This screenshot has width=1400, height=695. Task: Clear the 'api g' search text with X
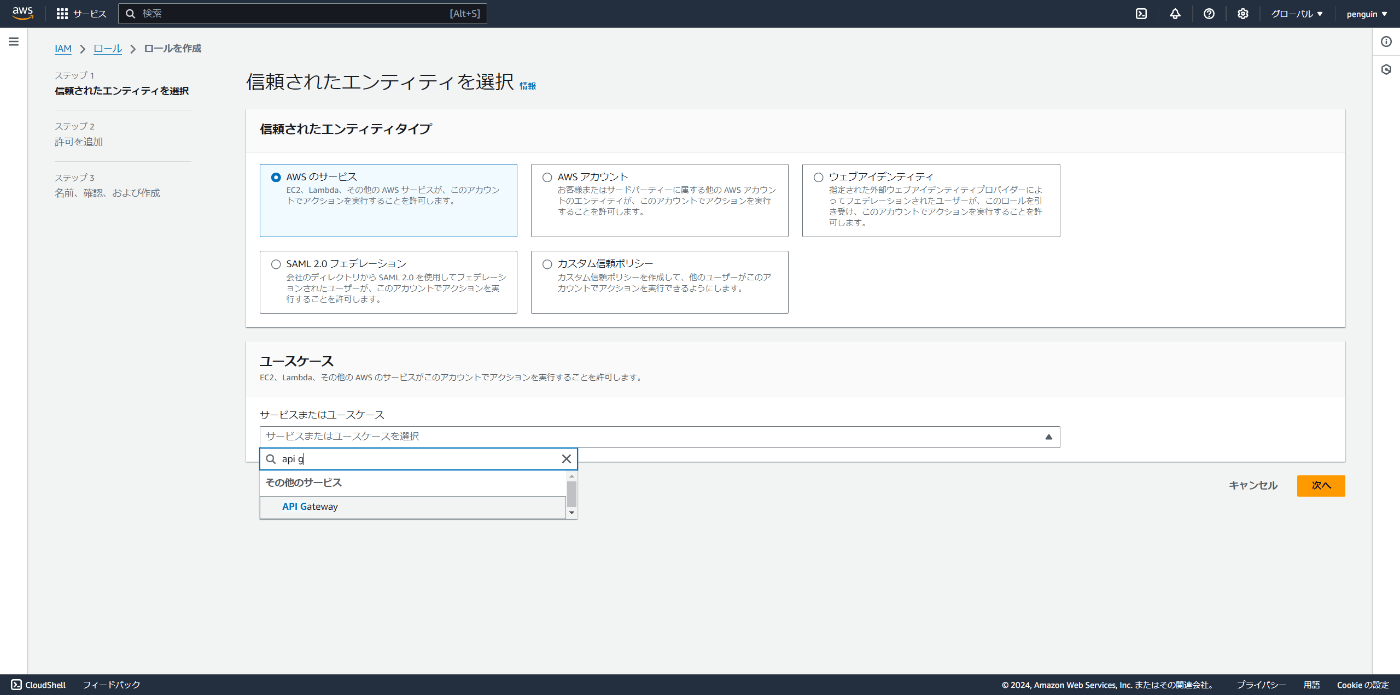point(566,459)
